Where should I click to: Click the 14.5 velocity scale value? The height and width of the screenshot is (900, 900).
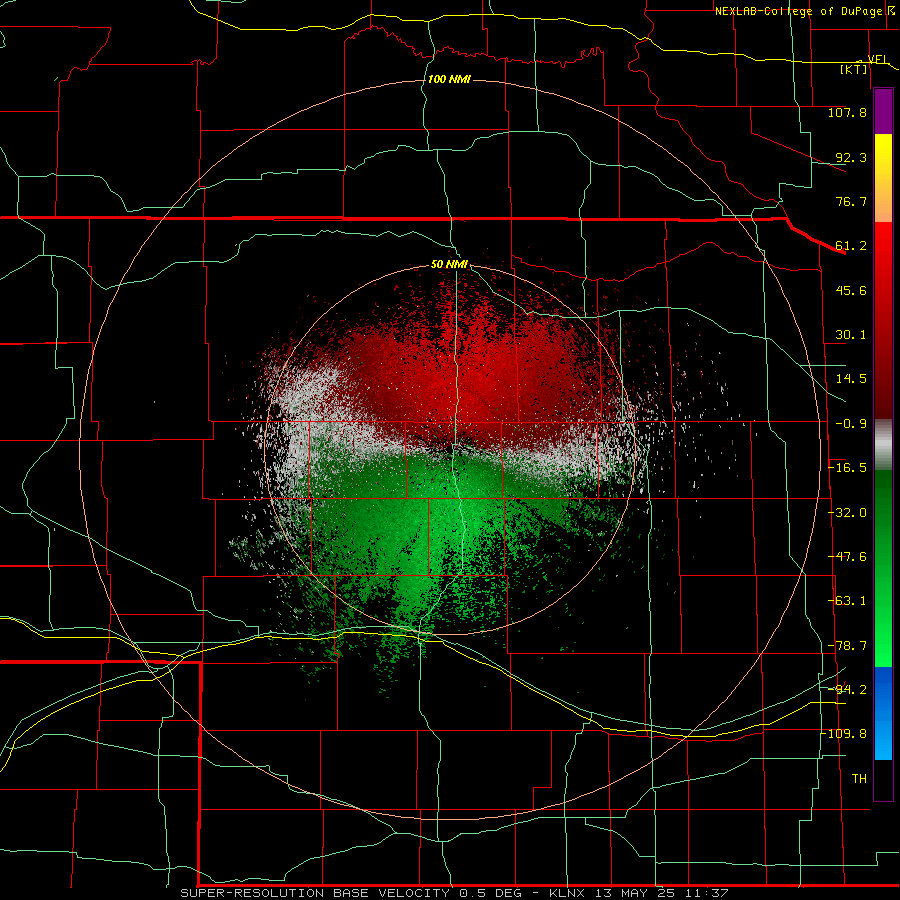(851, 379)
